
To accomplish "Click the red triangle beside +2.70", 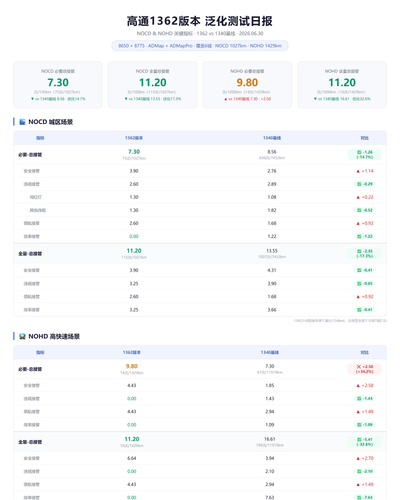I will (x=358, y=459).
